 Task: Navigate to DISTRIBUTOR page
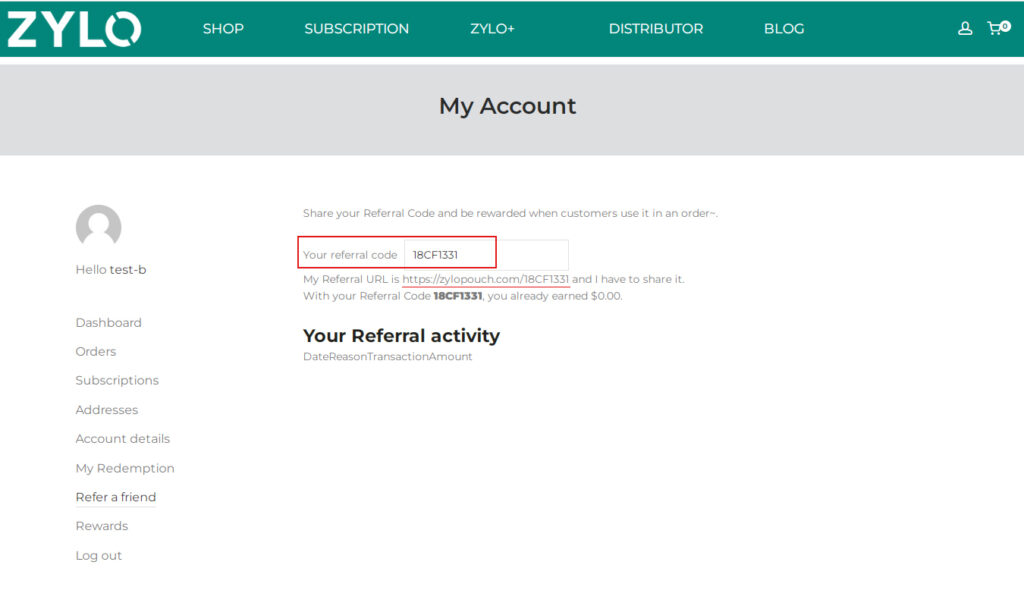tap(655, 29)
